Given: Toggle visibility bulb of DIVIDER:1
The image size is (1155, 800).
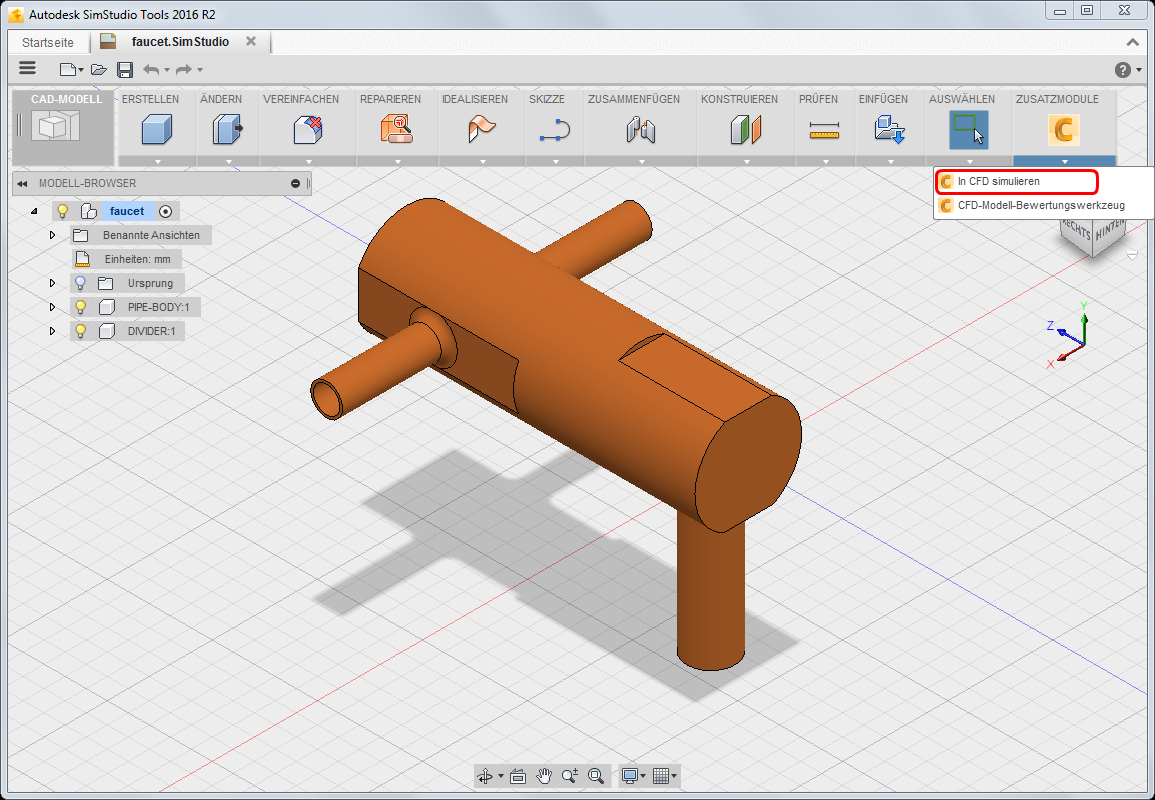Looking at the screenshot, I should point(81,331).
